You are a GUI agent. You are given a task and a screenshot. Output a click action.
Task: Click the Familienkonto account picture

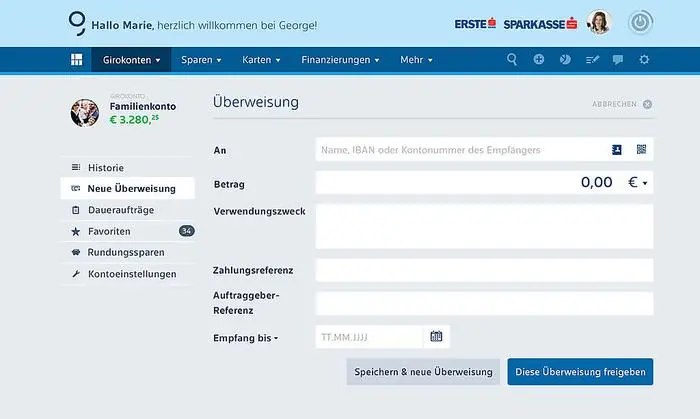click(x=85, y=113)
